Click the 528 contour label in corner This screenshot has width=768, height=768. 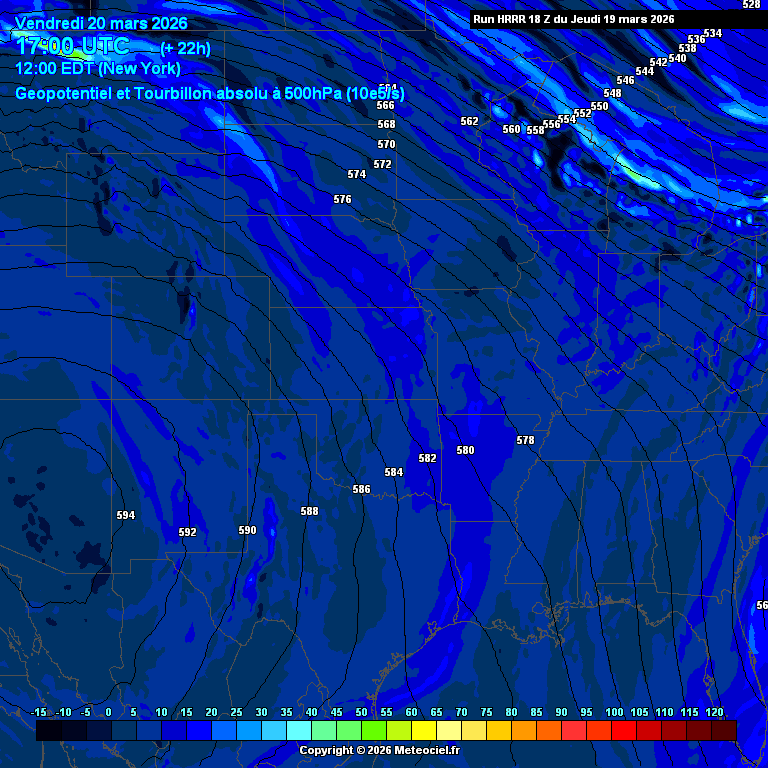pos(751,5)
